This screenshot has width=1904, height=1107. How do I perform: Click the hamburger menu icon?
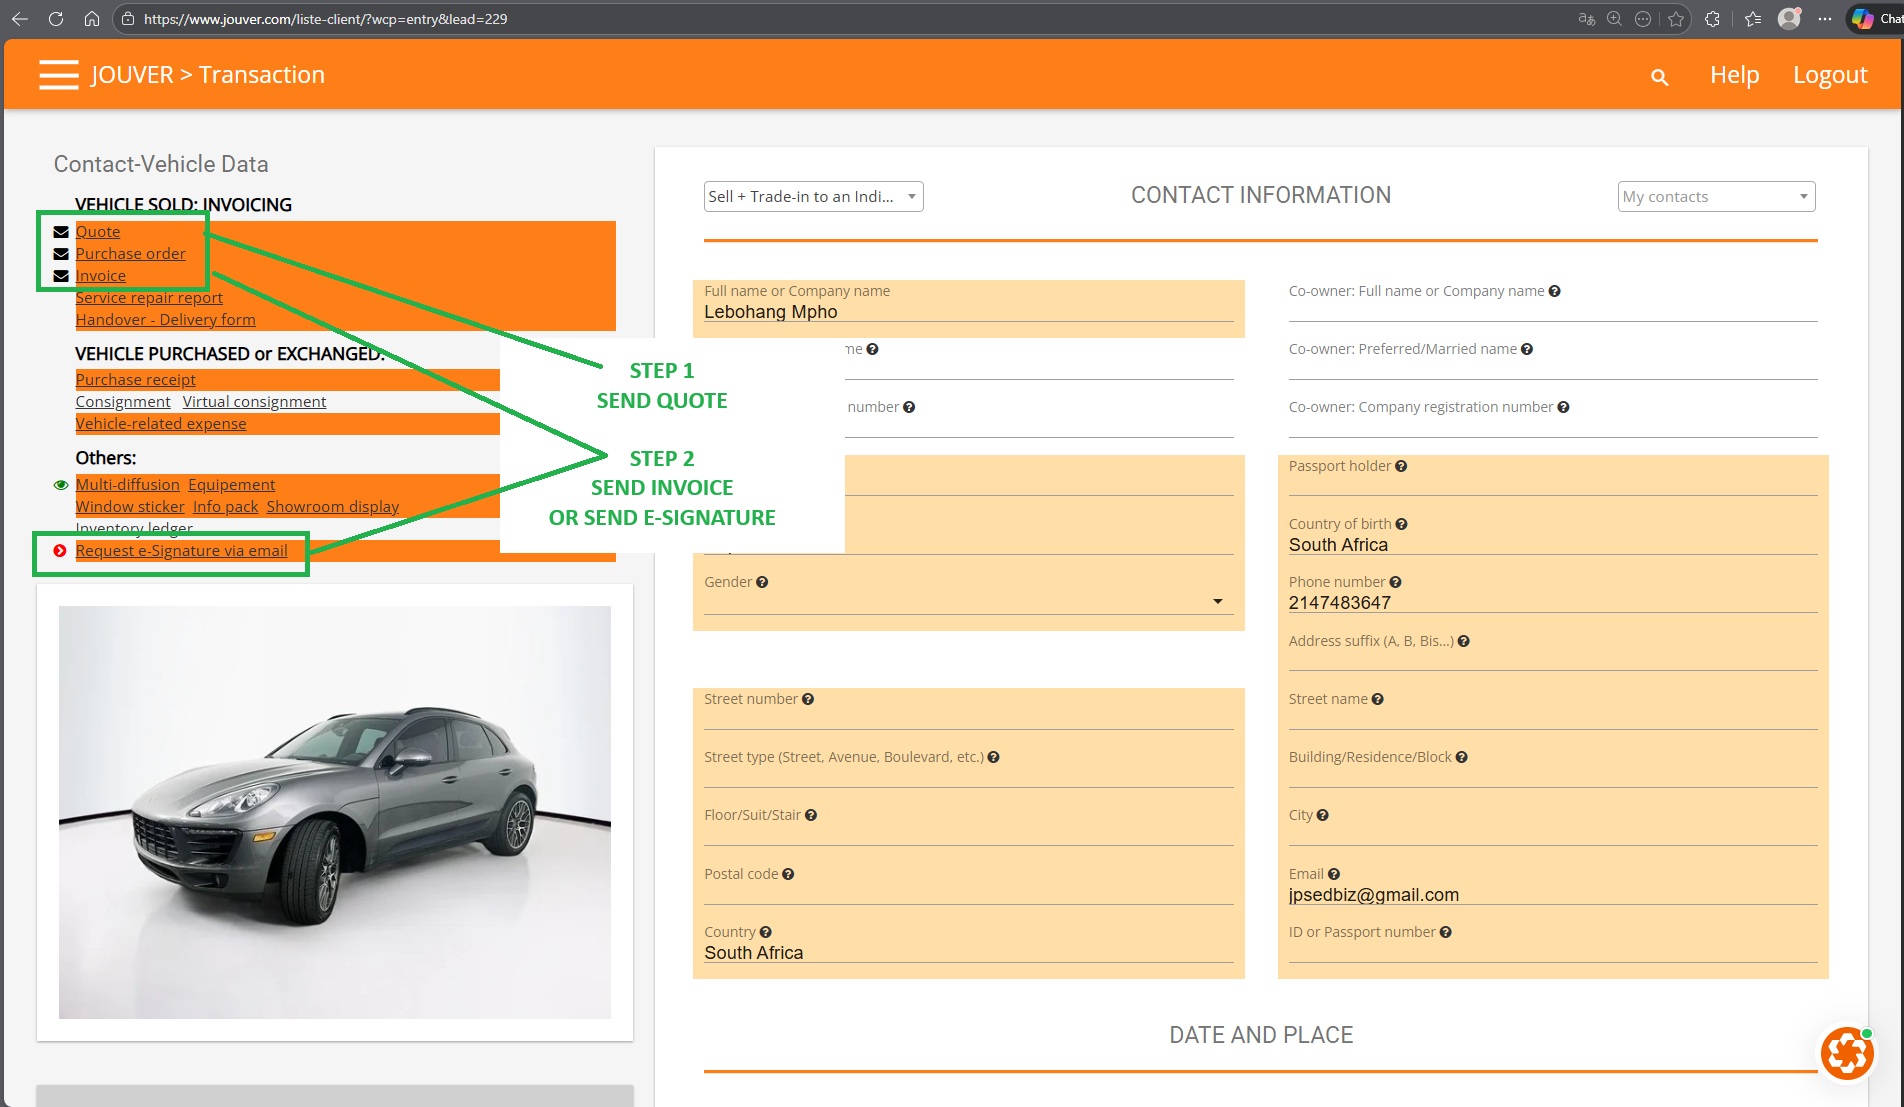coord(58,75)
